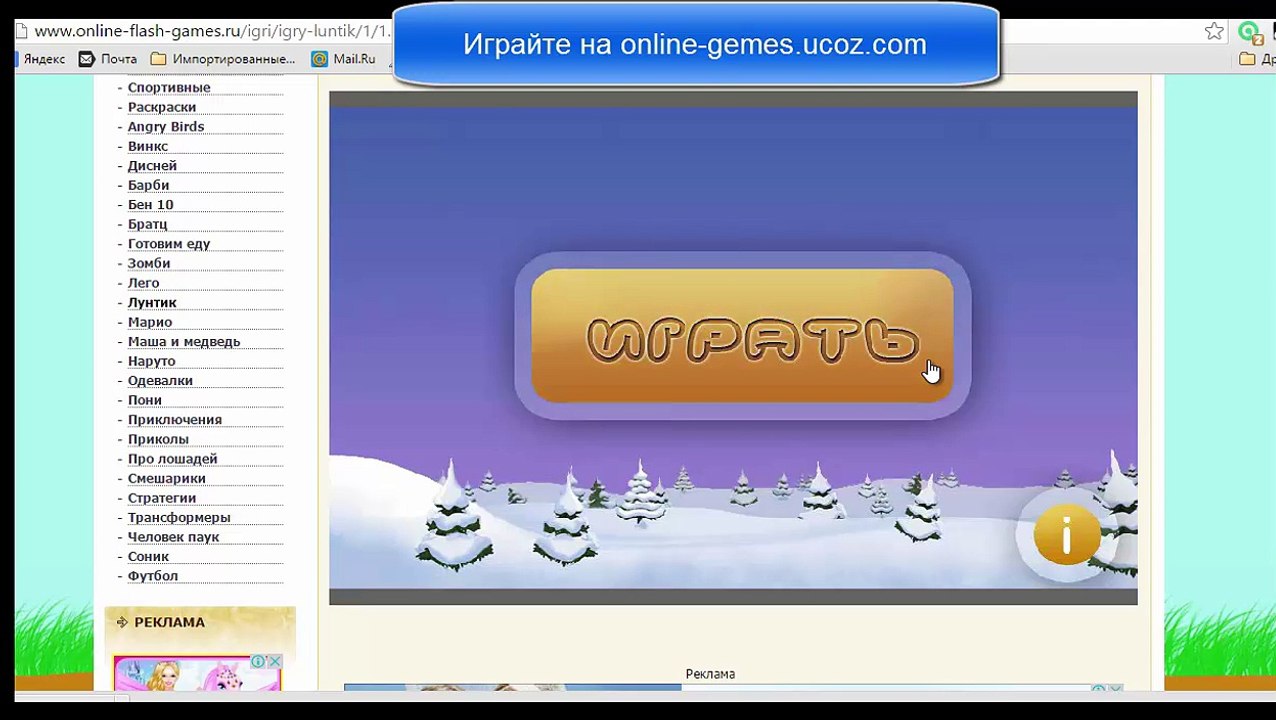1276x720 pixels.
Task: Click the AdChoices info icon on sidebar ad
Action: [x=258, y=661]
